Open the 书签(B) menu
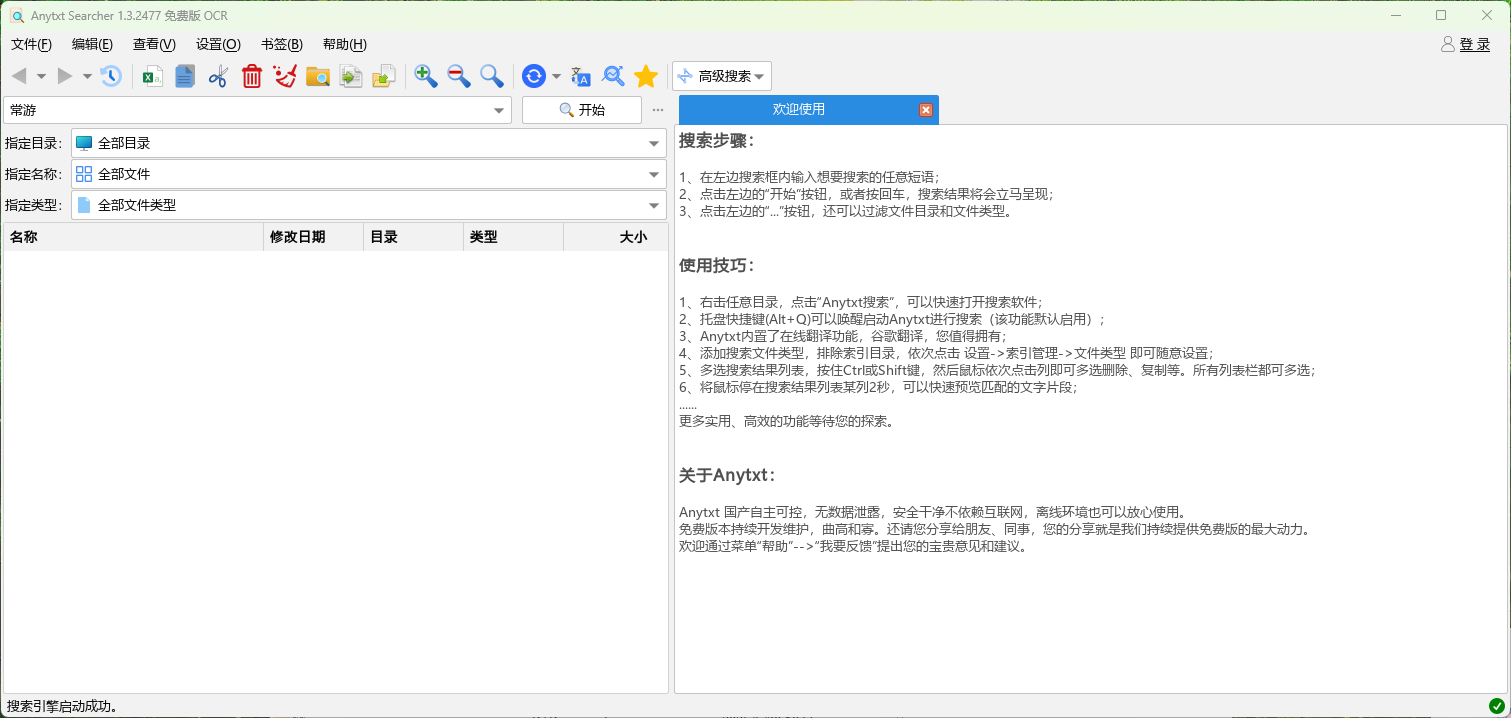This screenshot has width=1511, height=718. (x=282, y=44)
